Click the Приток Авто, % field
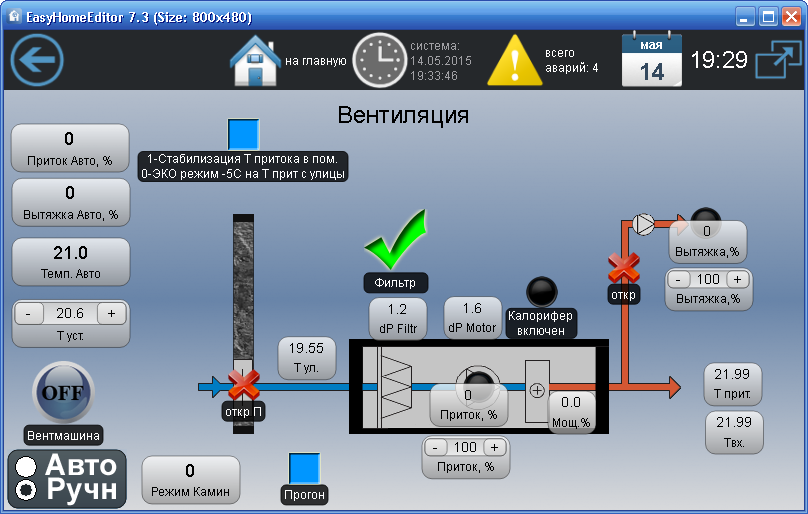This screenshot has height=514, width=808. tap(70, 148)
